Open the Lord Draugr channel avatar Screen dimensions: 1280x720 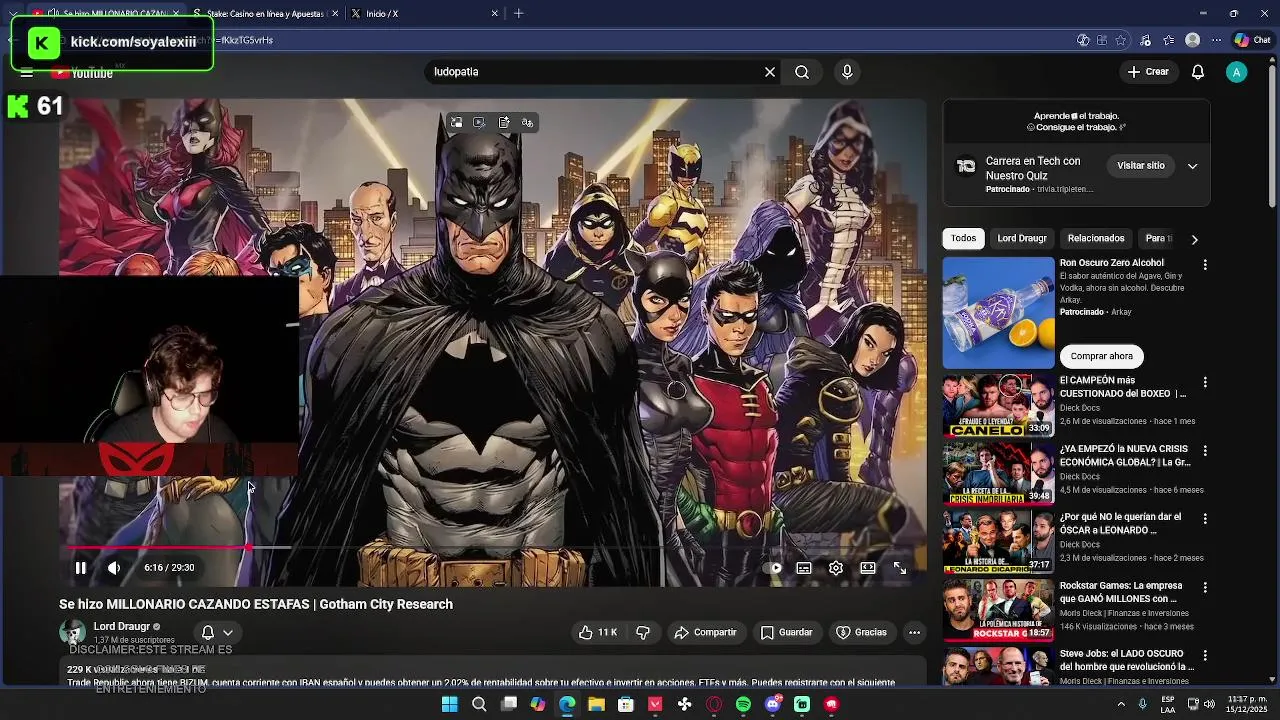pos(73,632)
